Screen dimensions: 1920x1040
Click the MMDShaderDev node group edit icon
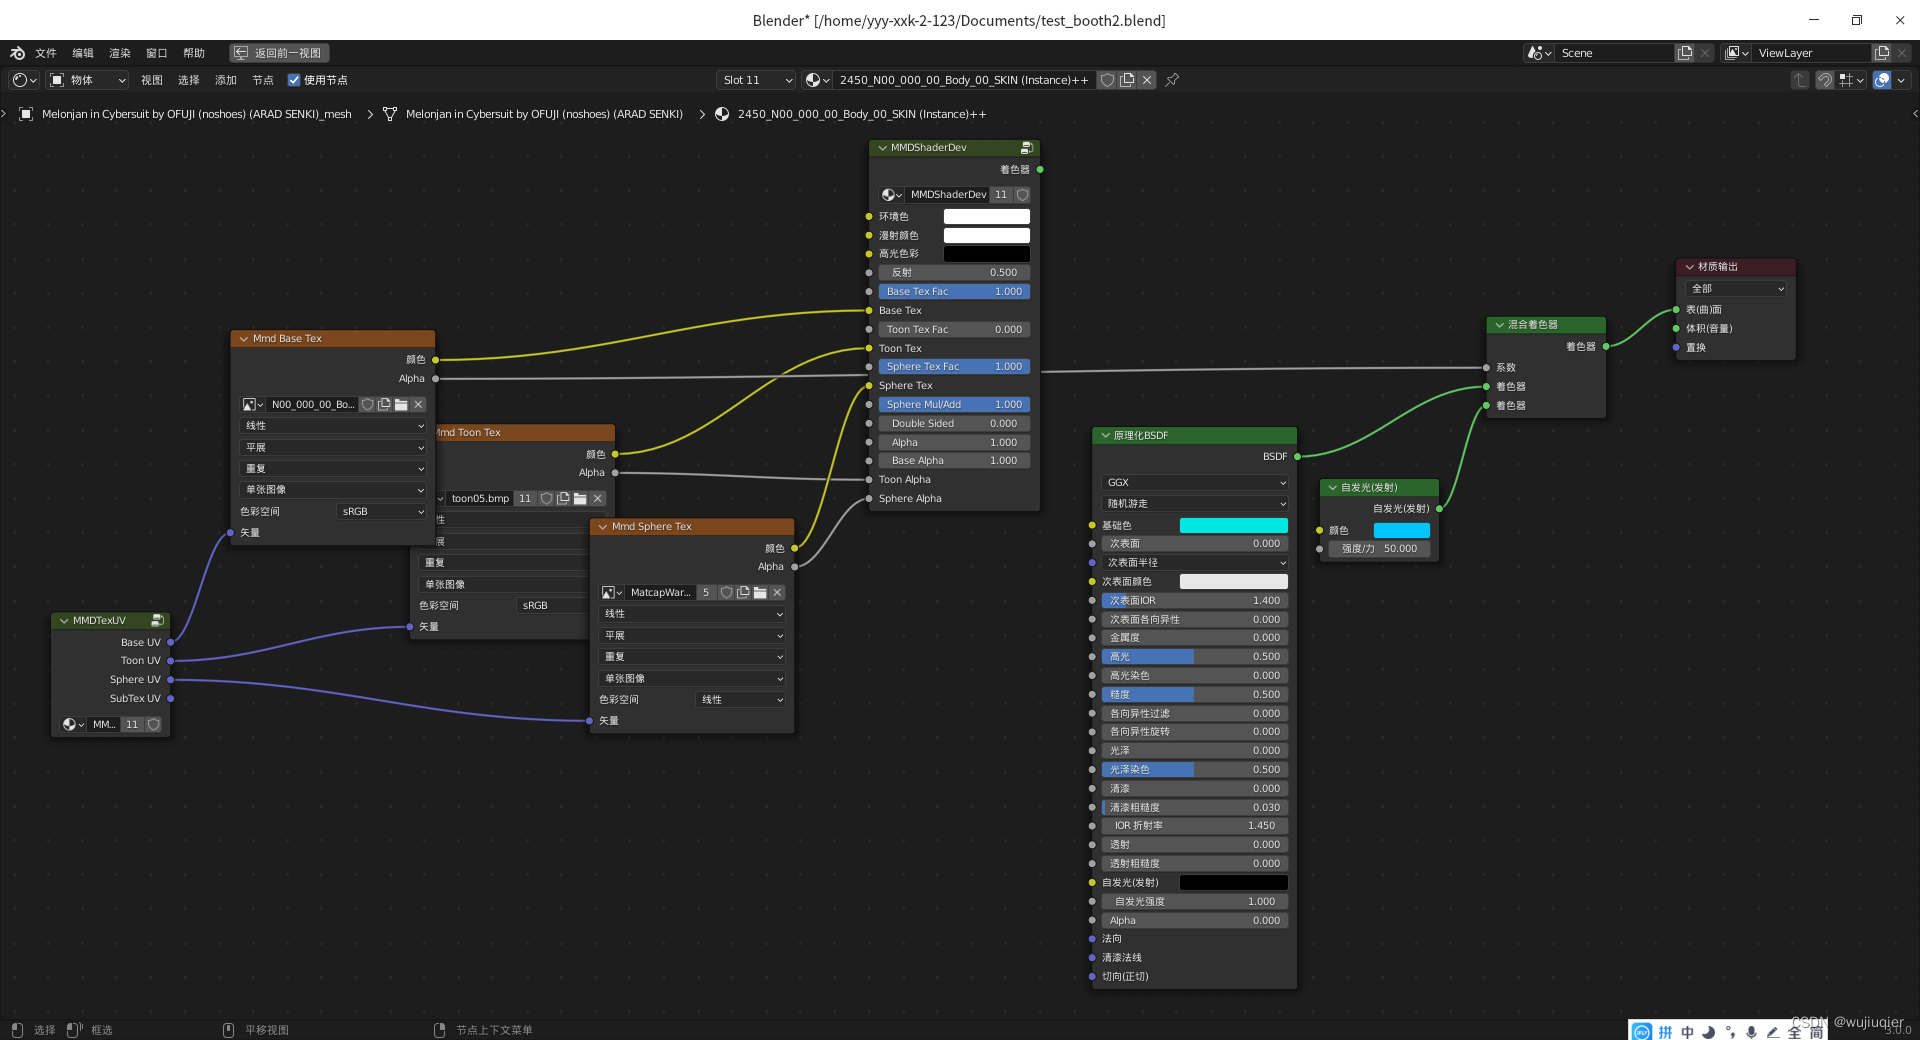point(1026,147)
